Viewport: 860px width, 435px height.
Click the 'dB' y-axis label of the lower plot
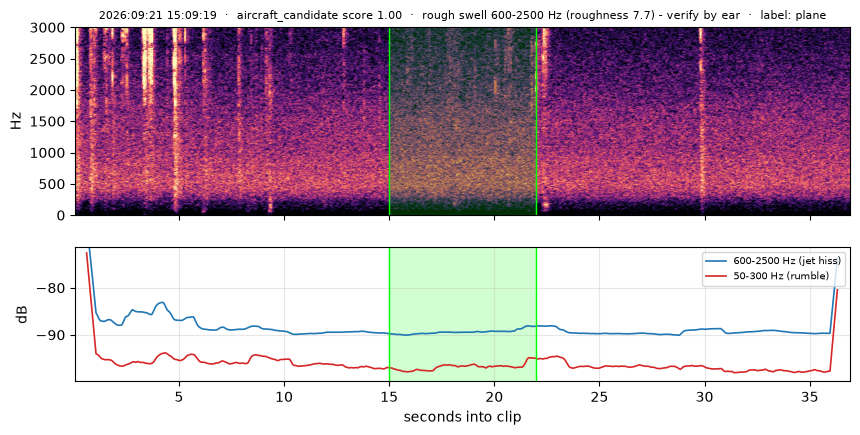(22, 314)
